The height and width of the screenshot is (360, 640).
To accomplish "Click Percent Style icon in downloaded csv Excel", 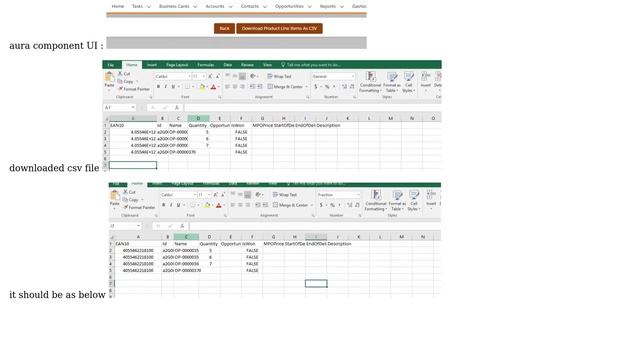I will point(327,87).
